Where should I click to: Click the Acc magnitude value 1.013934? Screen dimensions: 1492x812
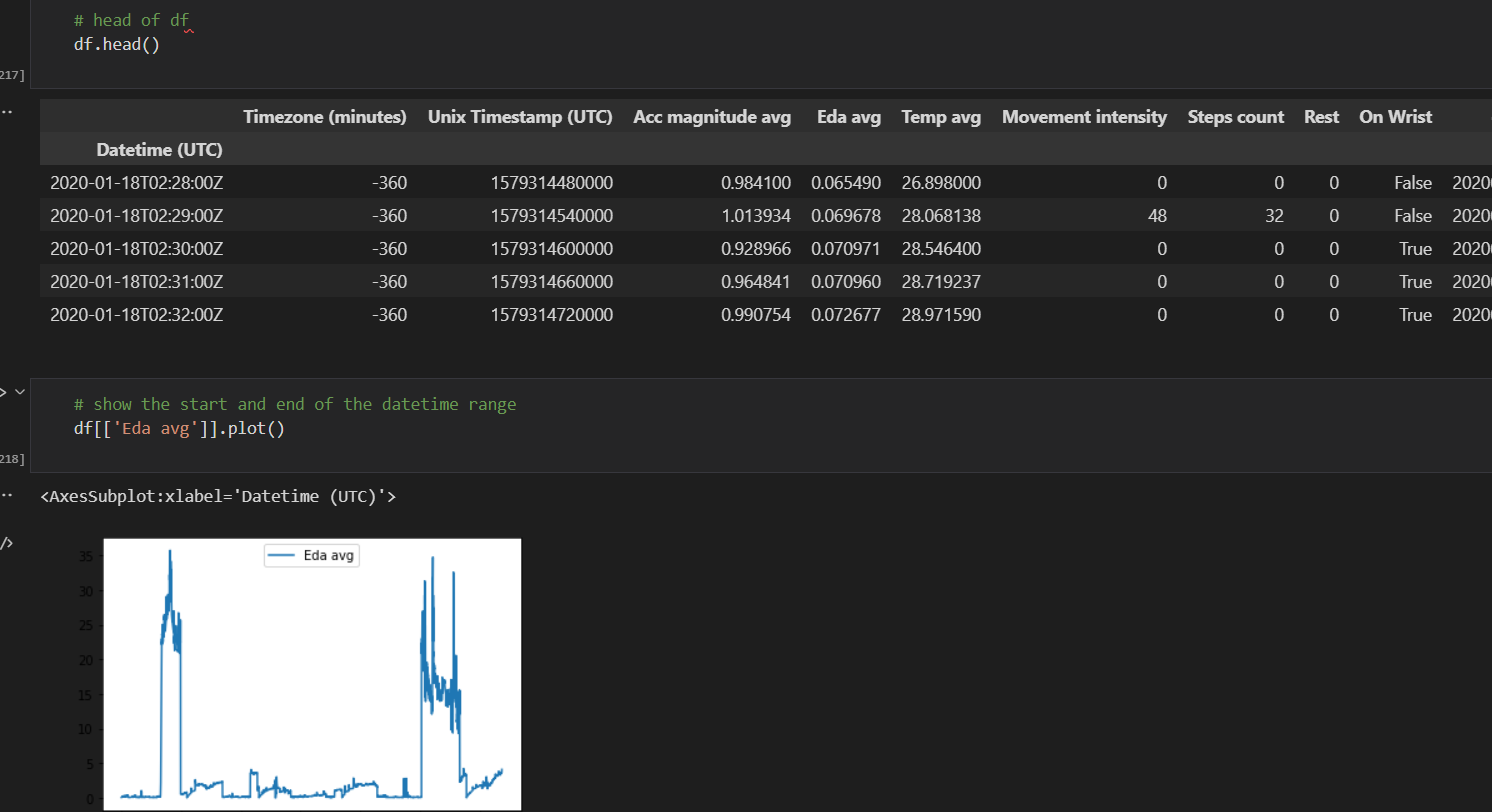756,216
